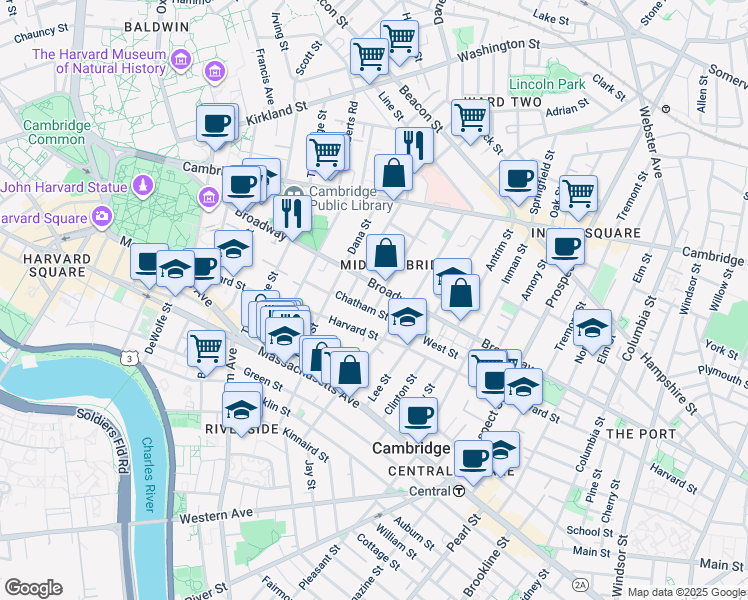The width and height of the screenshot is (748, 600).
Task: Click Route 2A highway shield
Action: point(580,585)
